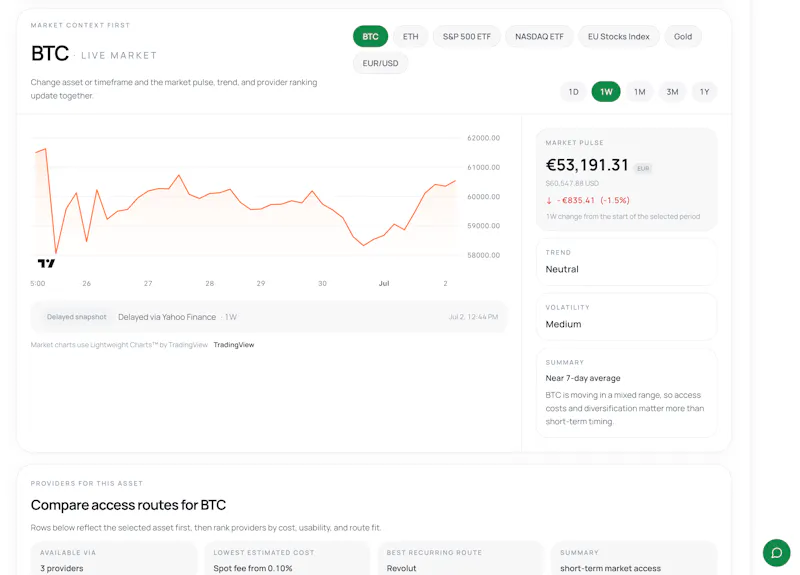The image size is (800, 575).
Task: Click the 58000.00 price axis label
Action: coord(483,255)
